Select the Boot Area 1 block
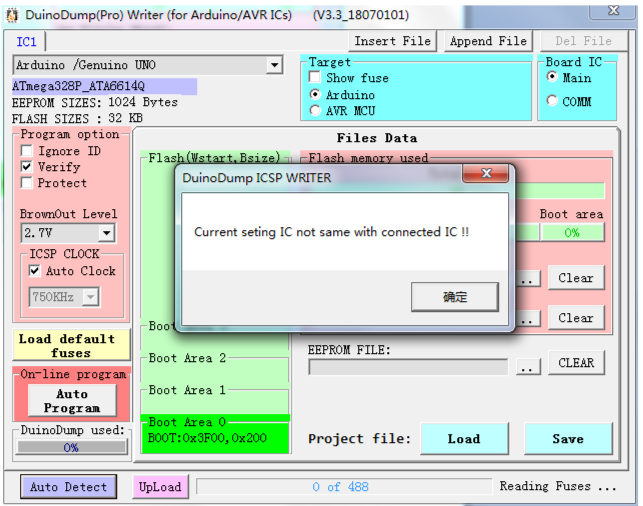This screenshot has width=643, height=506. click(x=215, y=399)
